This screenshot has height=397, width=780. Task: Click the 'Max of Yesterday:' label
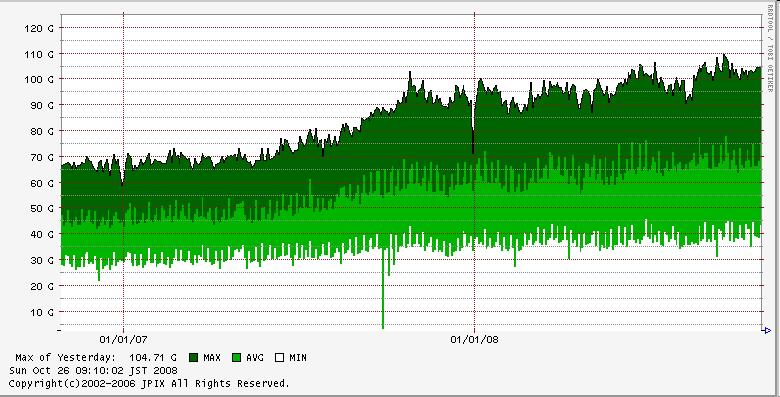(x=65, y=357)
